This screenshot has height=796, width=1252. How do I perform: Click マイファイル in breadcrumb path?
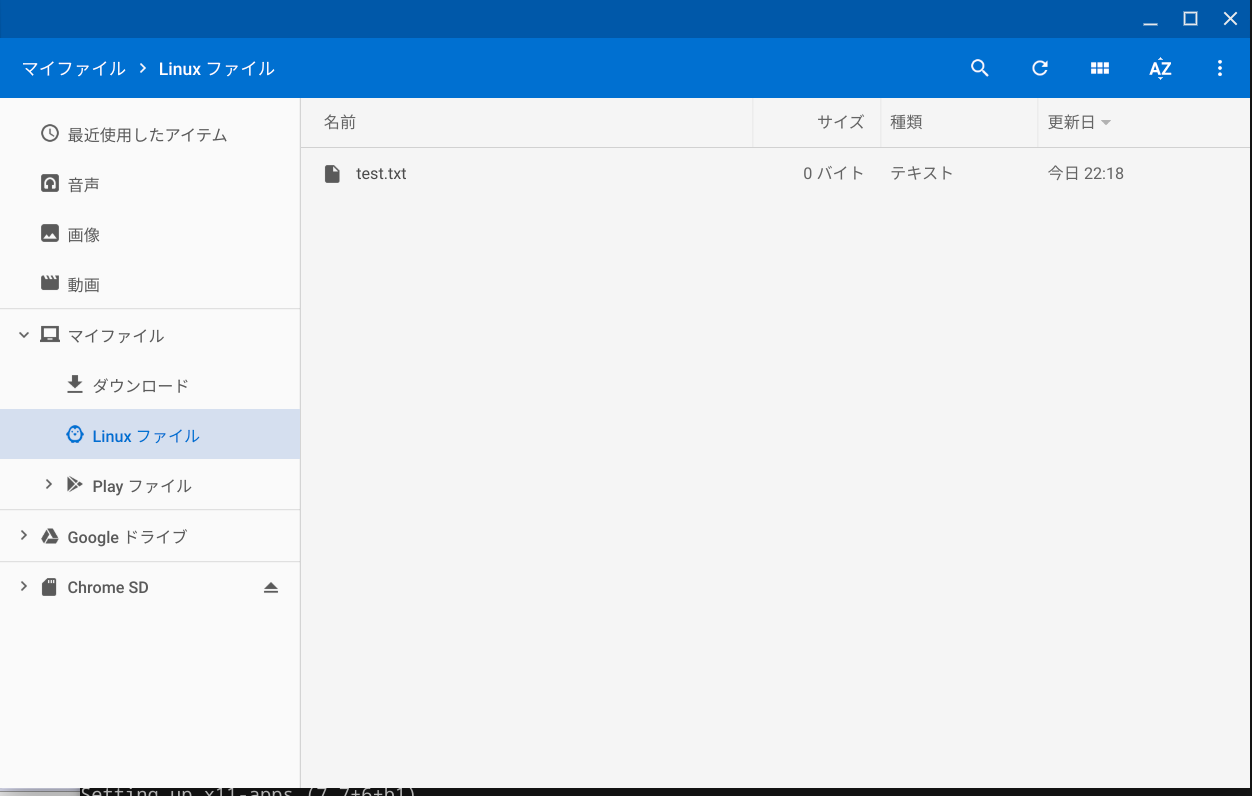pos(74,68)
